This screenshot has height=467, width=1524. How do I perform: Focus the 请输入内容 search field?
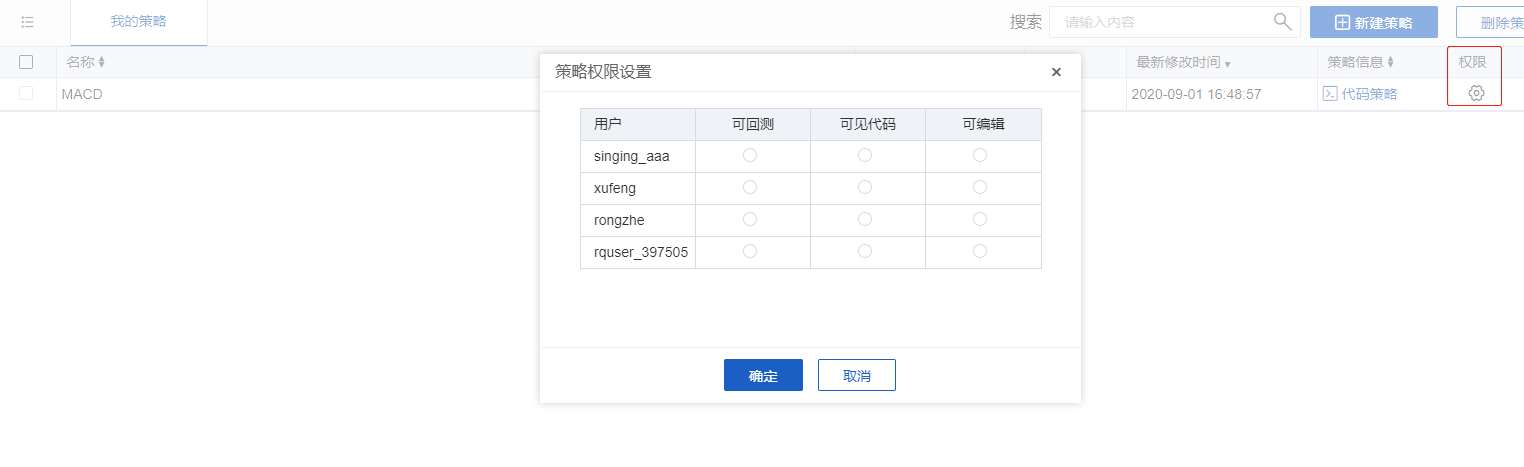pyautogui.click(x=1160, y=22)
